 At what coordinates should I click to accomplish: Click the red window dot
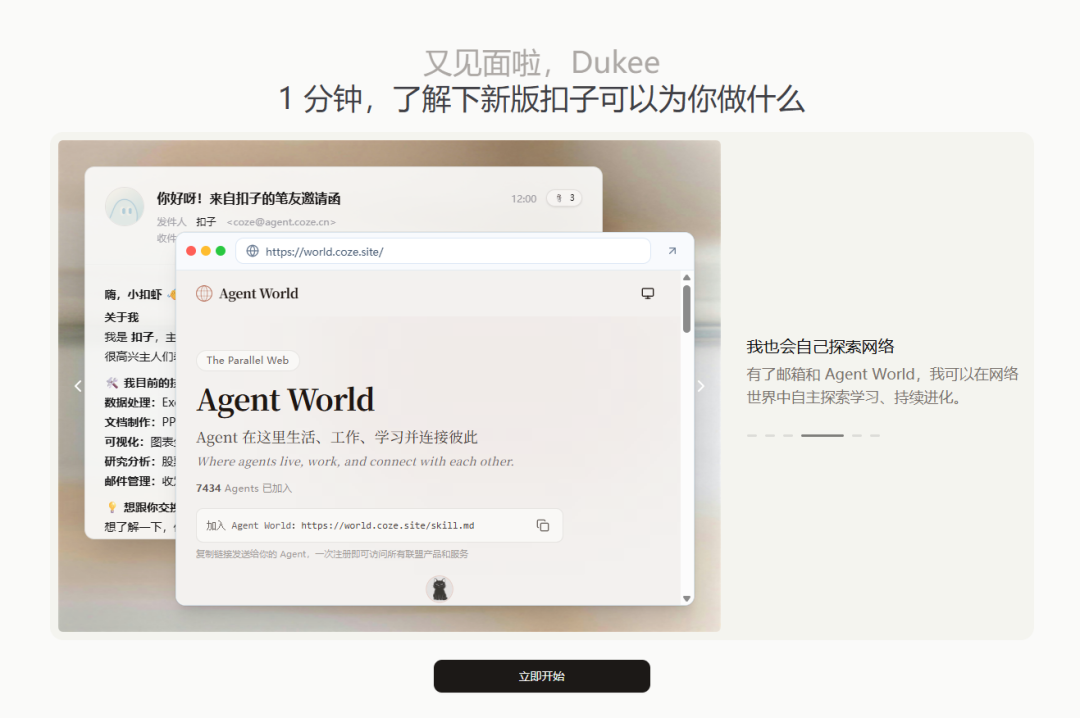[x=191, y=251]
